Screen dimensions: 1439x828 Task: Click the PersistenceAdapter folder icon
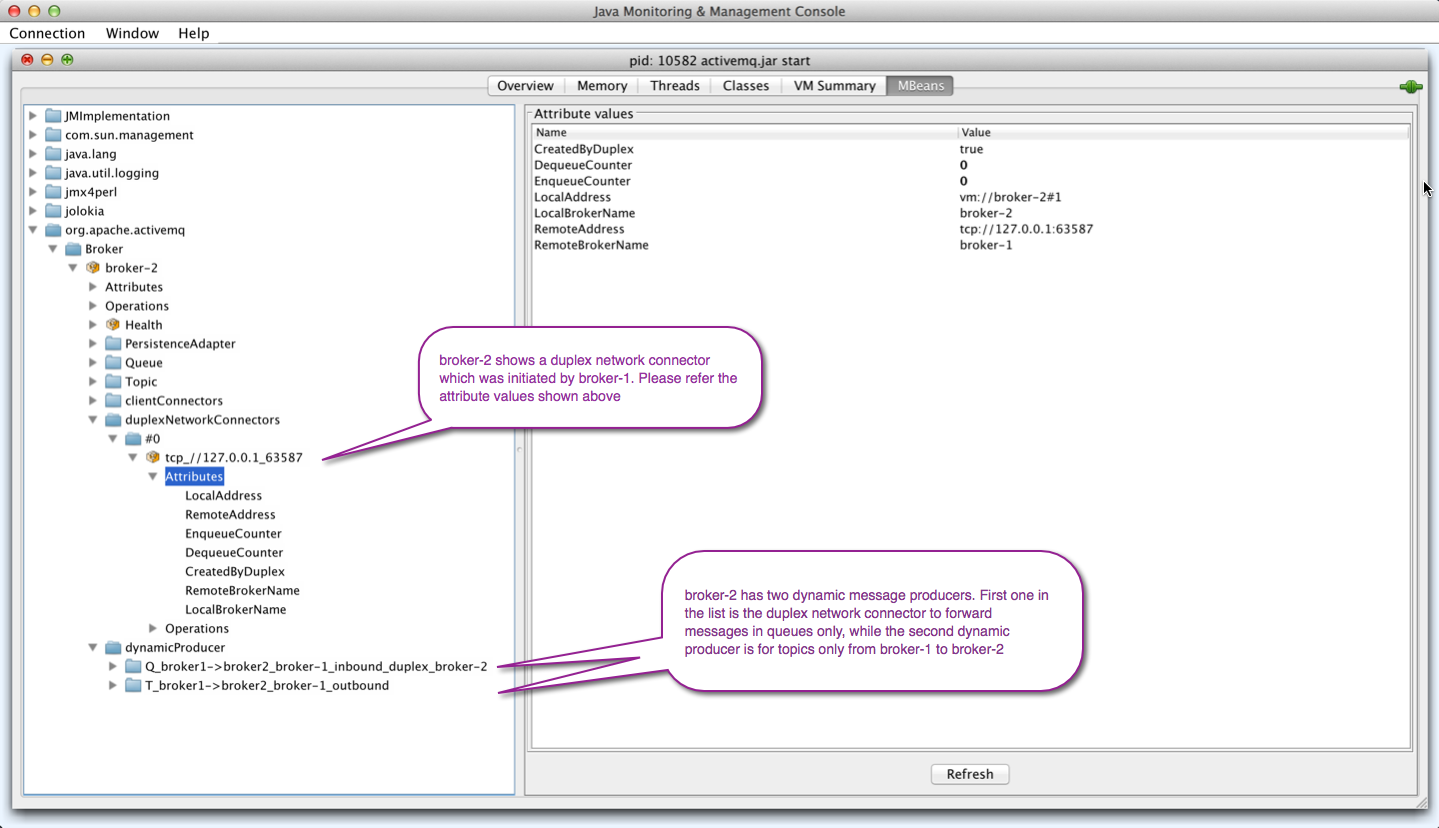(x=113, y=344)
